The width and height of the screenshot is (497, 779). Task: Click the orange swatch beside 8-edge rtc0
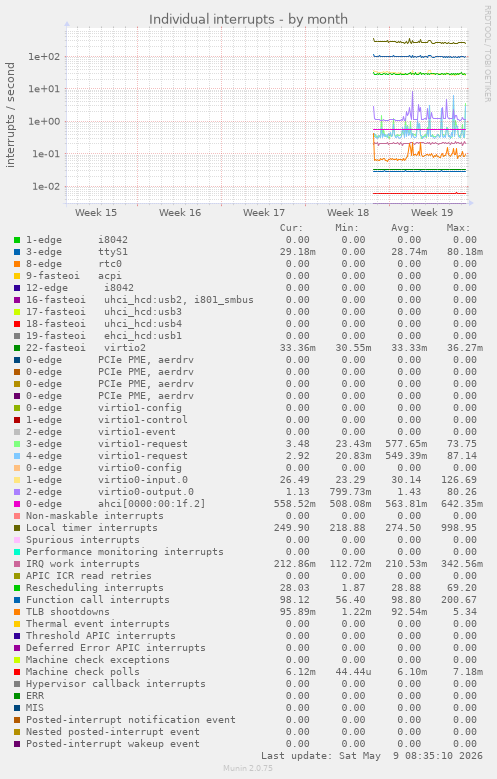17,264
